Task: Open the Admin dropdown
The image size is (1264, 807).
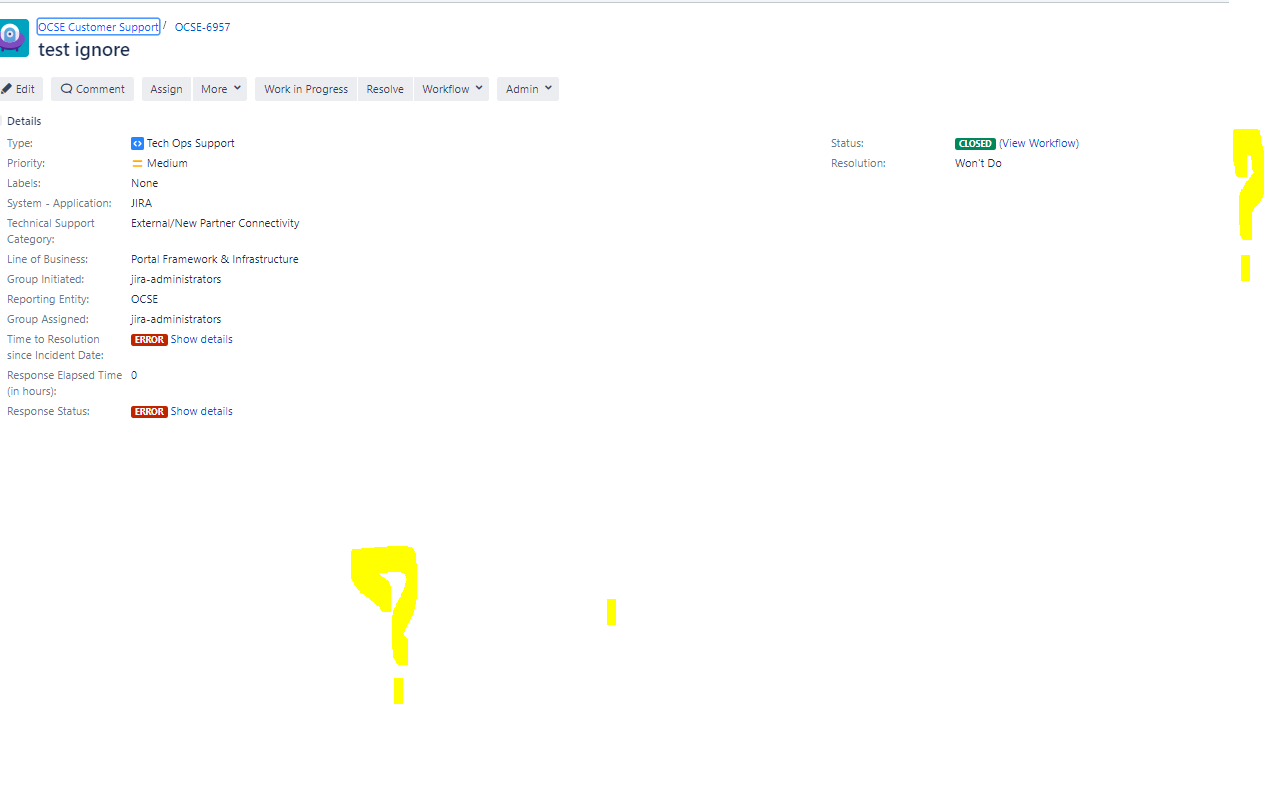Action: [528, 89]
